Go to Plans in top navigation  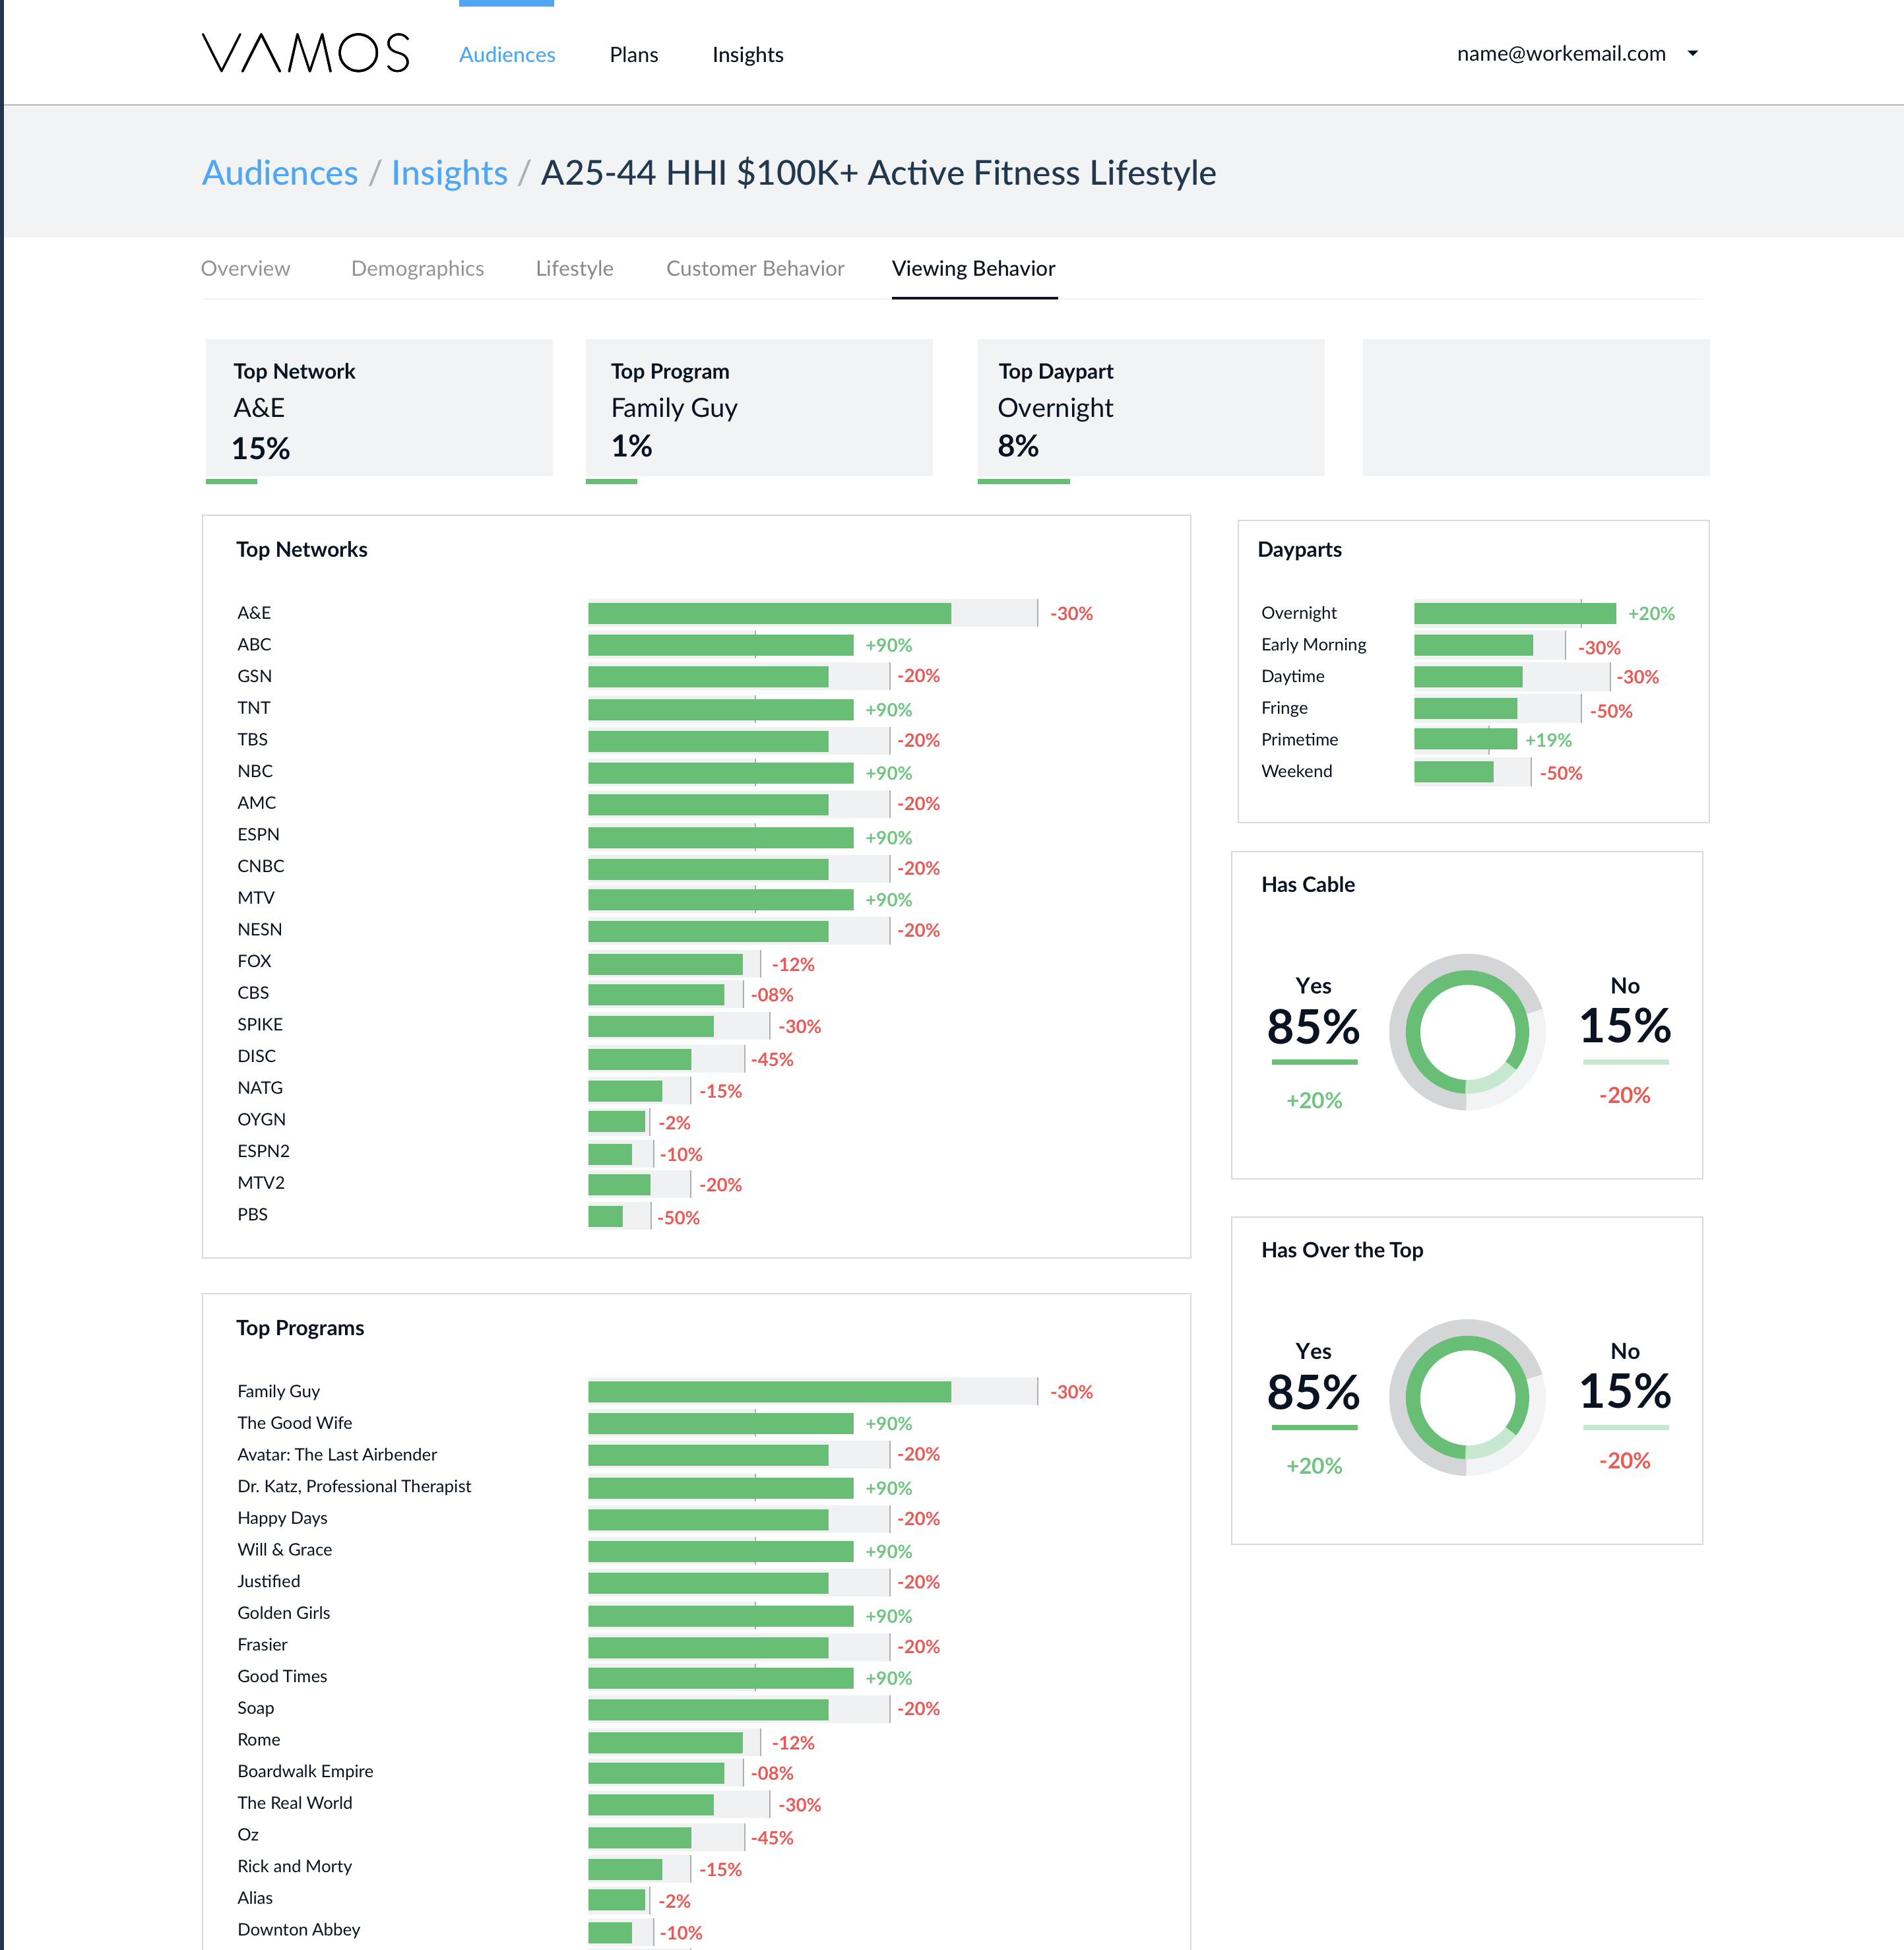coord(633,55)
